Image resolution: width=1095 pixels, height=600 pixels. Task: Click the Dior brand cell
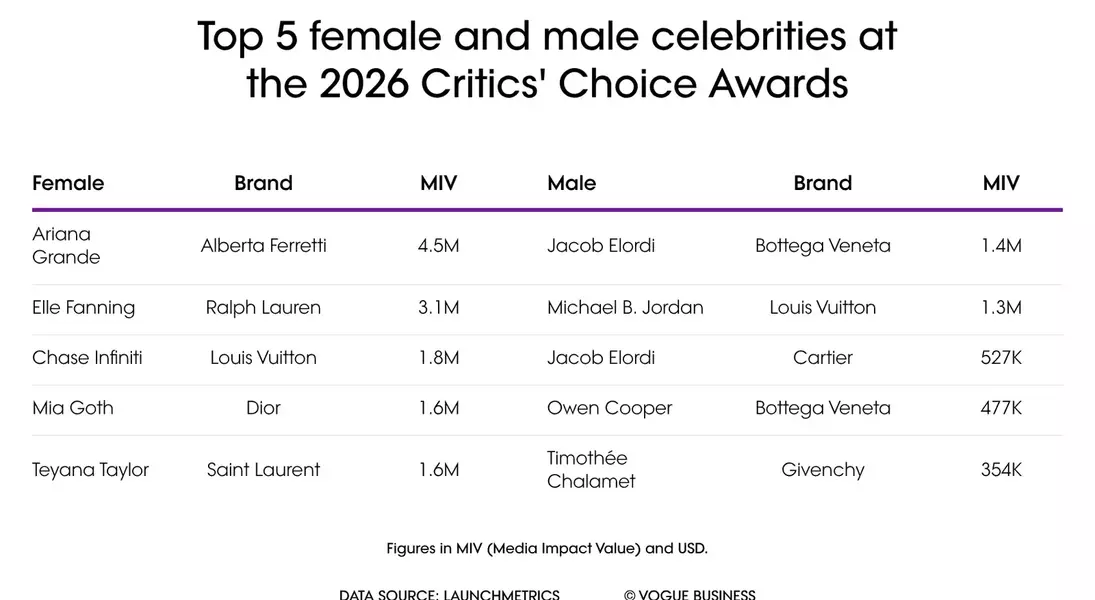pos(263,408)
